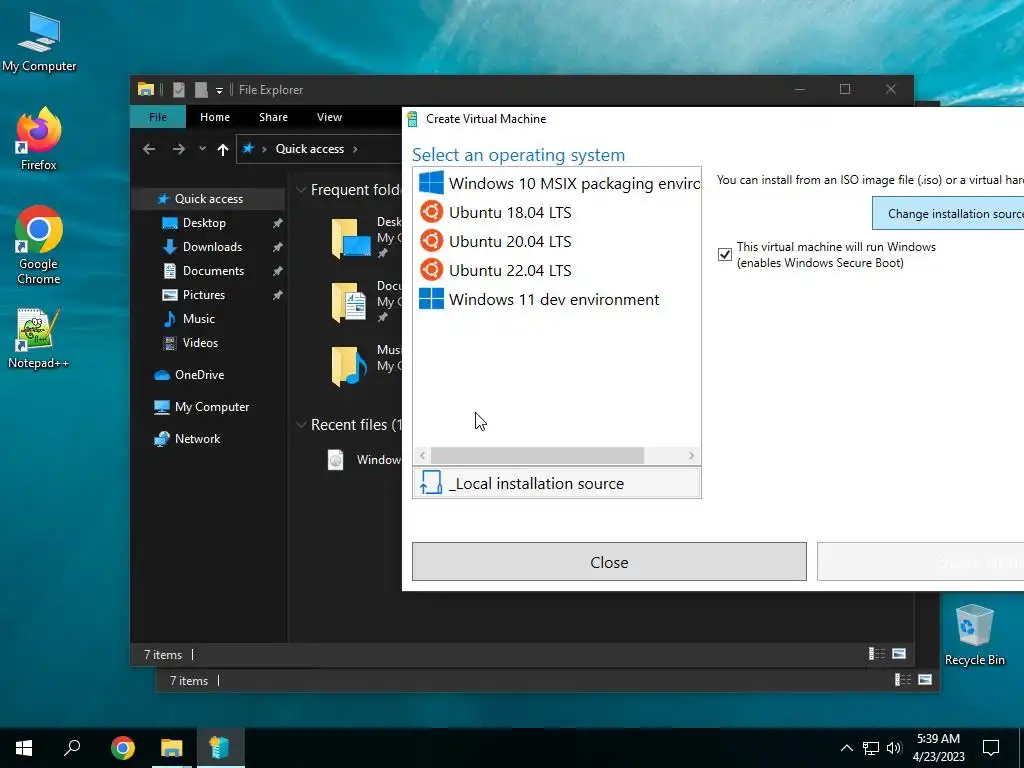Open the volume speaker tray icon

click(894, 748)
